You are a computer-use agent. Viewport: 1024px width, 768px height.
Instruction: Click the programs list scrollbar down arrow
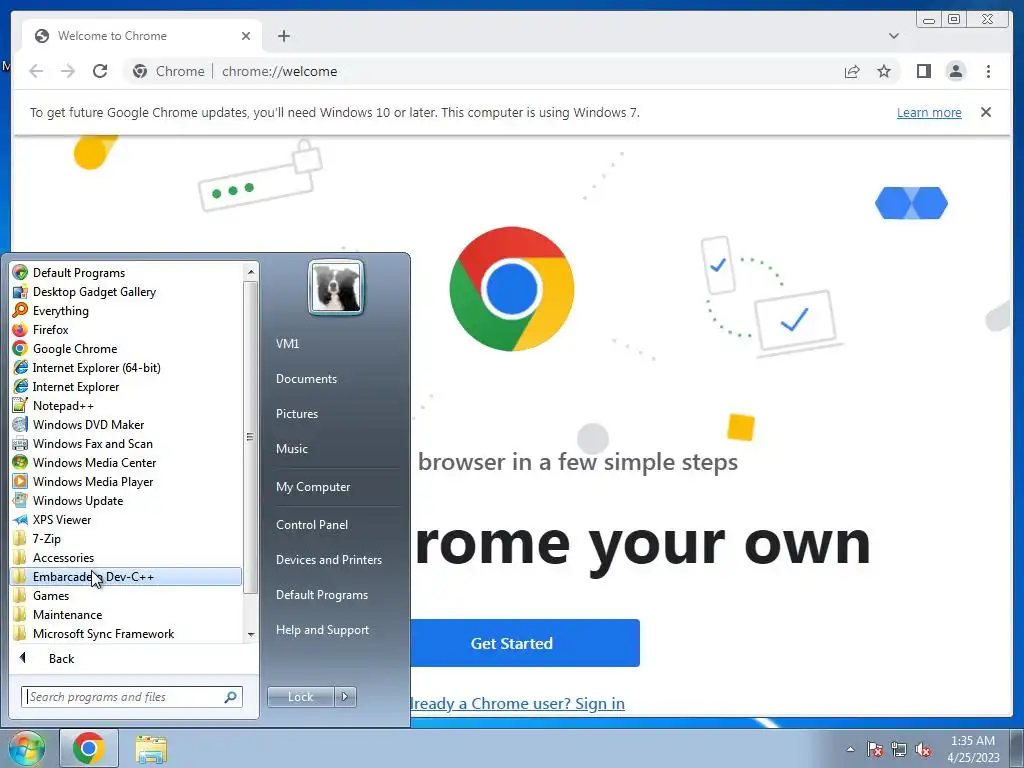click(x=251, y=634)
